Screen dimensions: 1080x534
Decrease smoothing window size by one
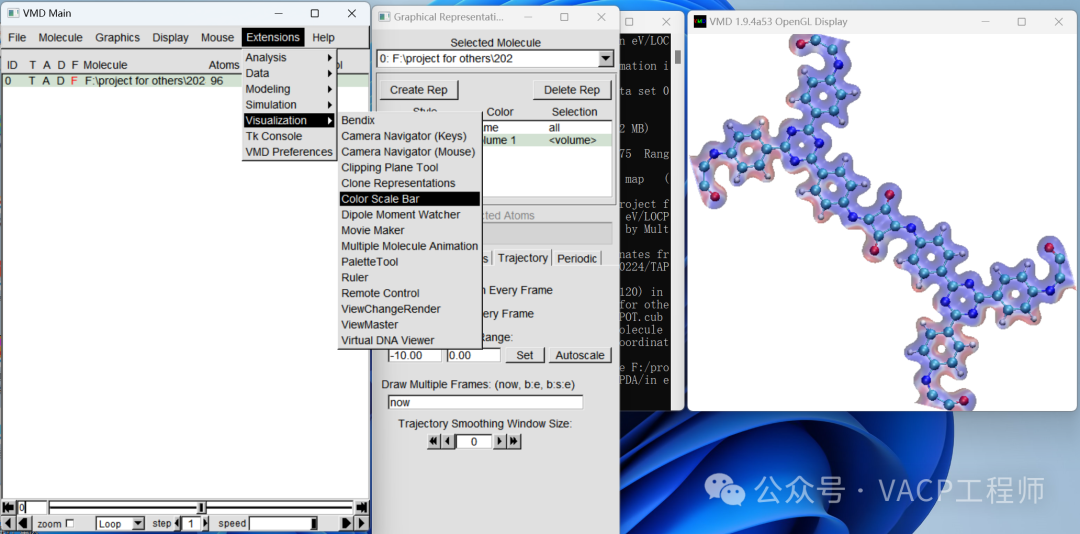pyautogui.click(x=448, y=442)
